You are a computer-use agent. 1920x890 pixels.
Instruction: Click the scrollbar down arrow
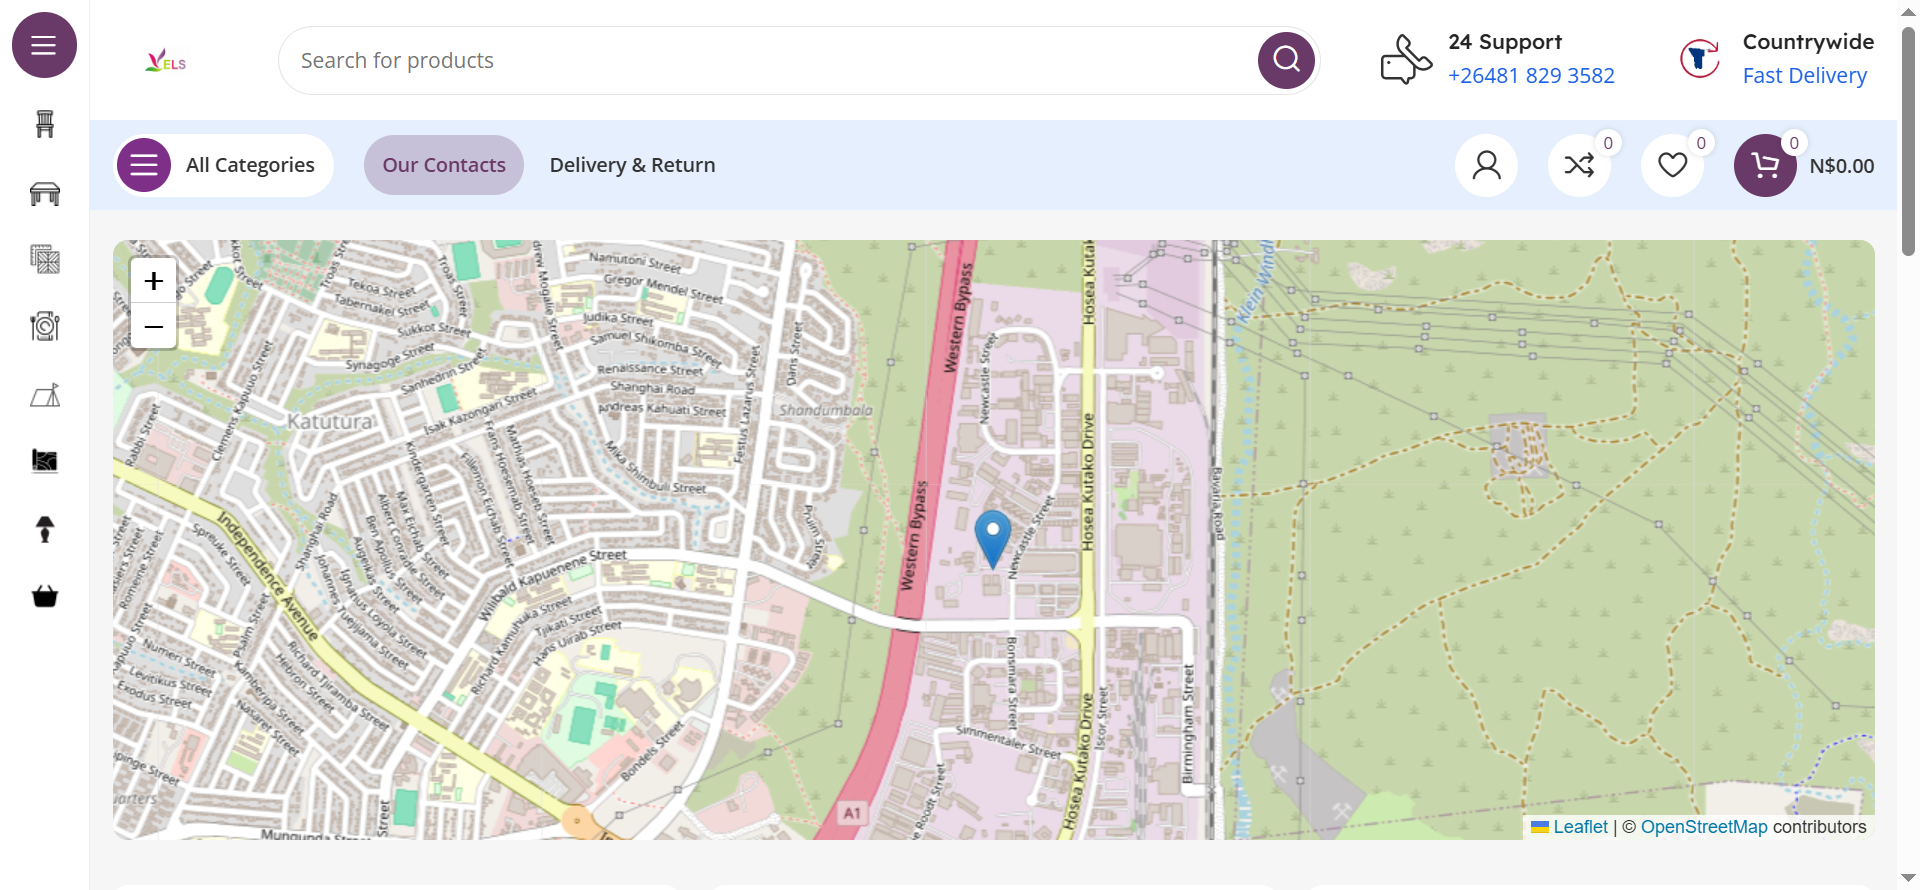[x=1908, y=878]
